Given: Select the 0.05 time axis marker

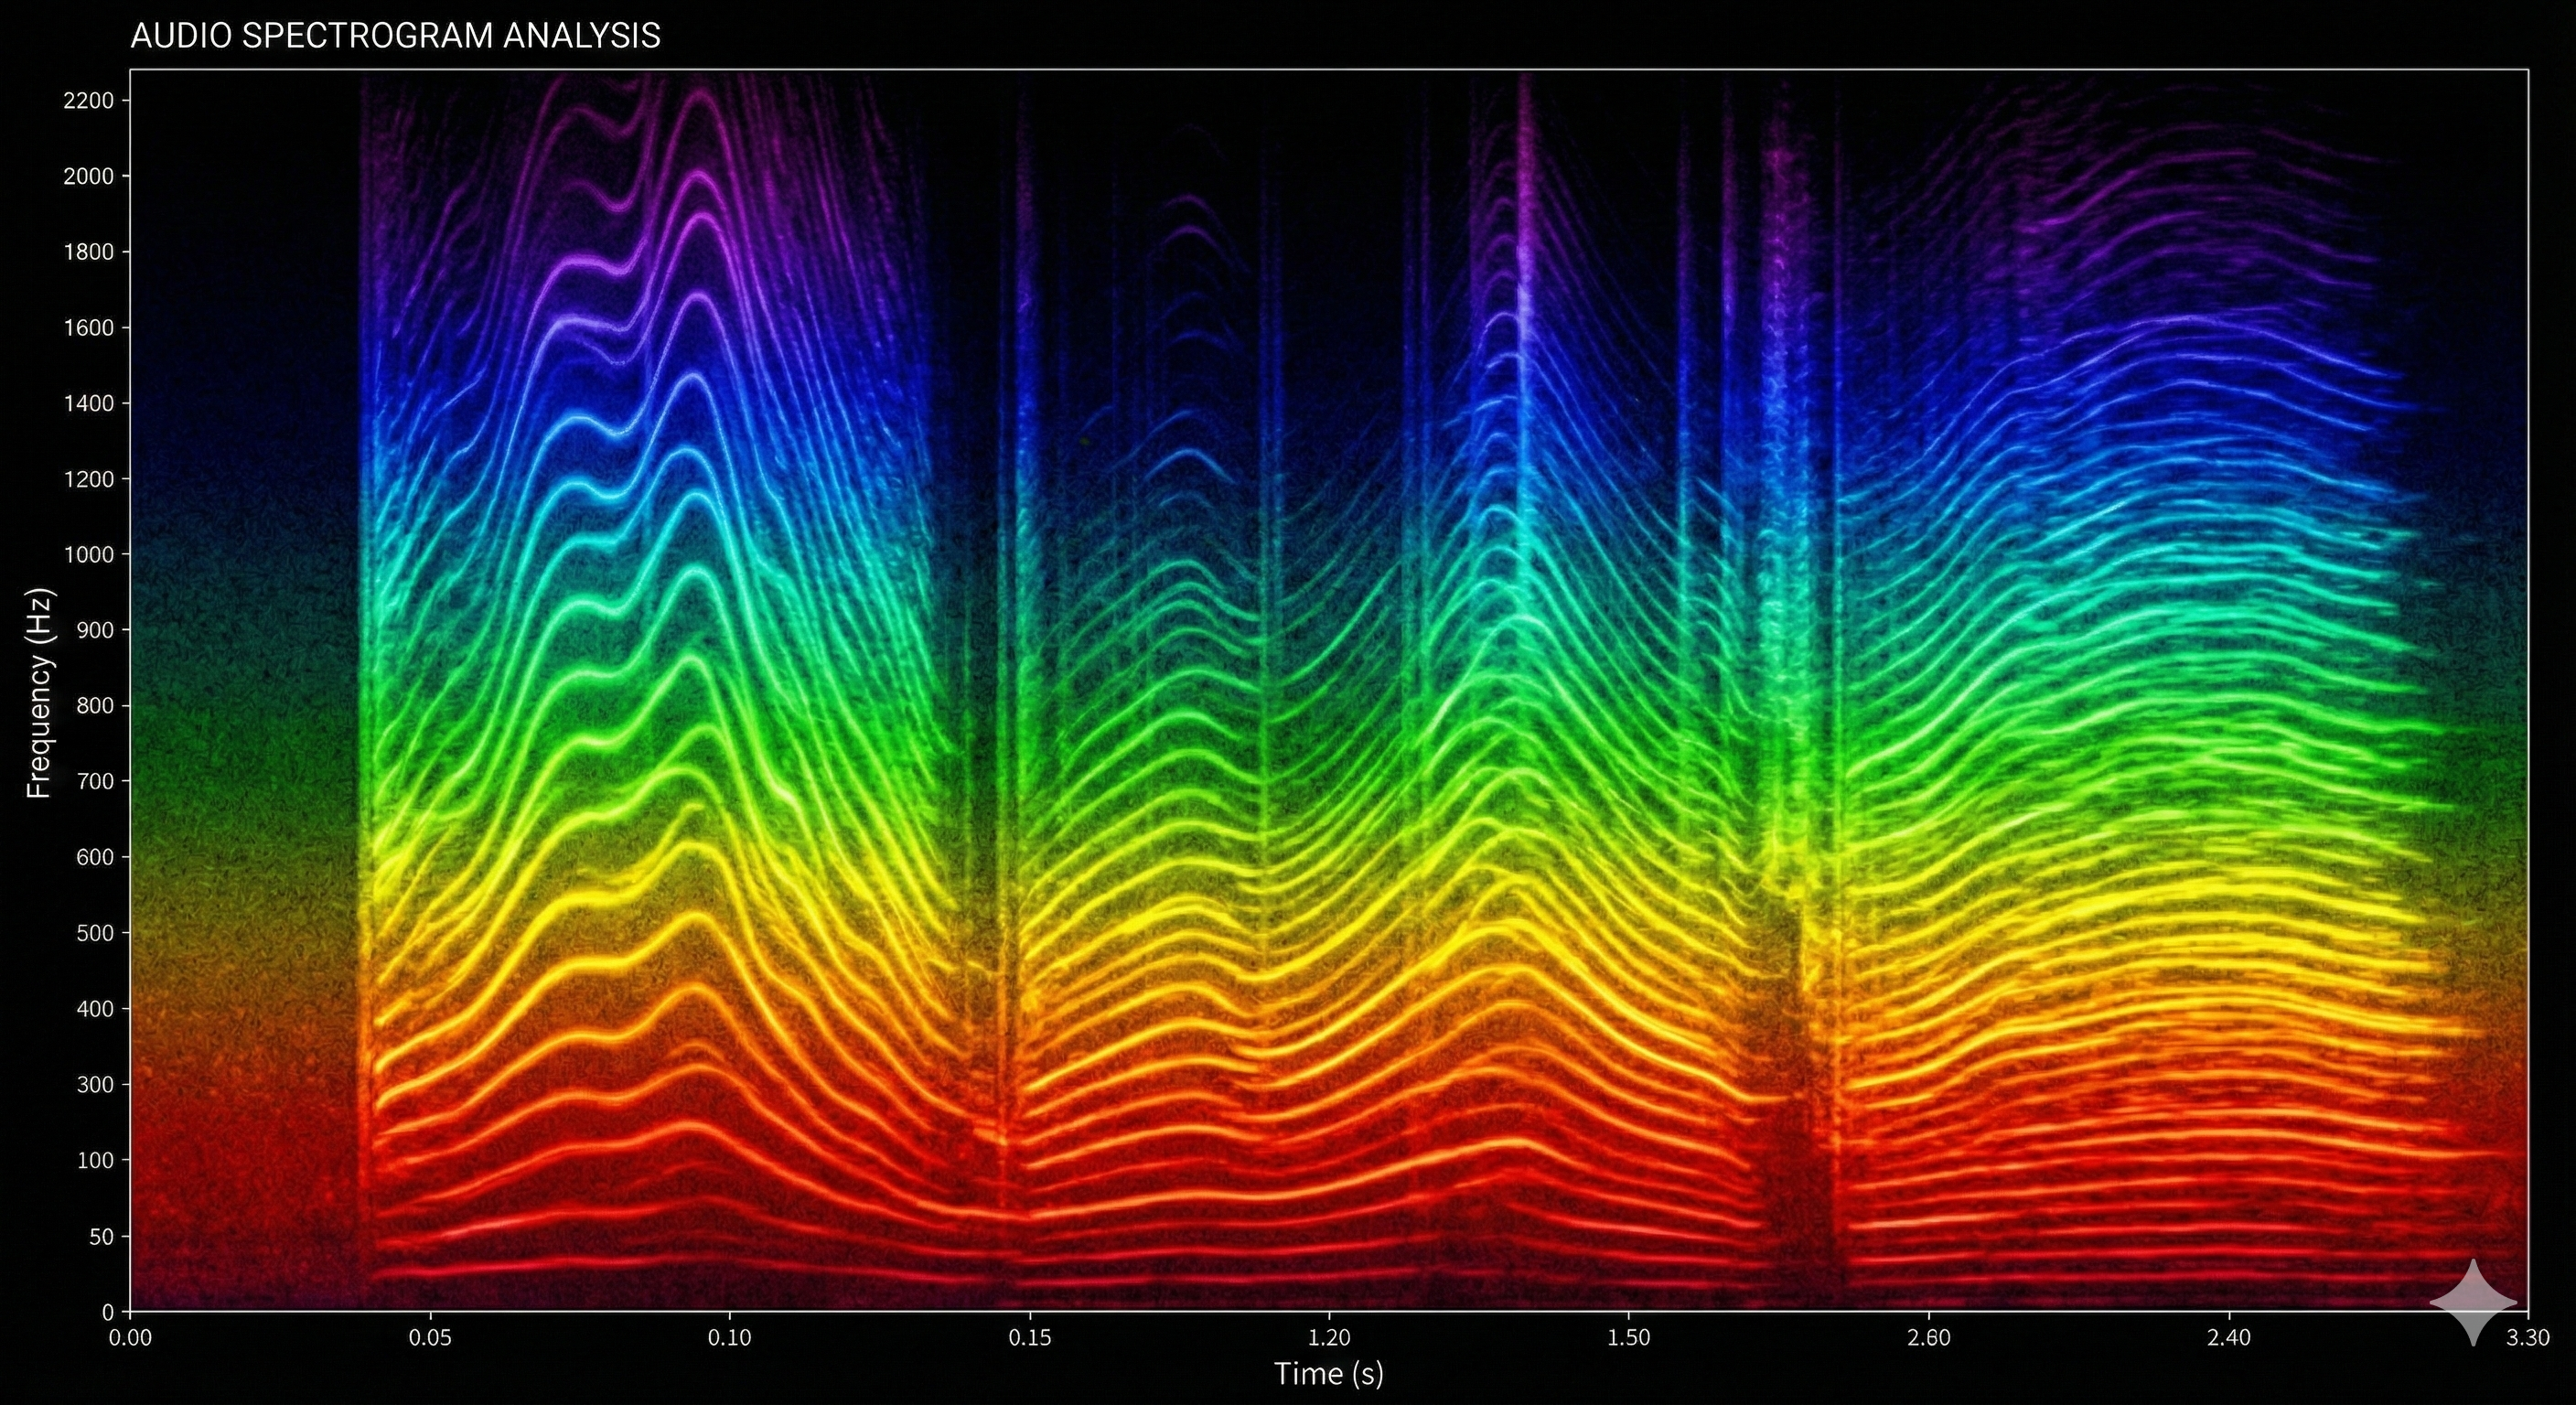Looking at the screenshot, I should (430, 1338).
